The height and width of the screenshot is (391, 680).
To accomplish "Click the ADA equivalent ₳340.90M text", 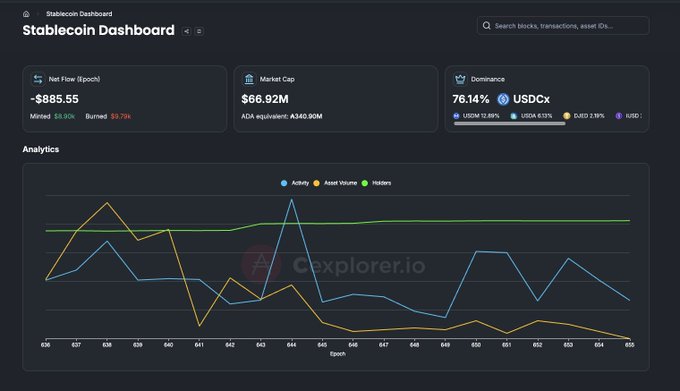I will [282, 116].
